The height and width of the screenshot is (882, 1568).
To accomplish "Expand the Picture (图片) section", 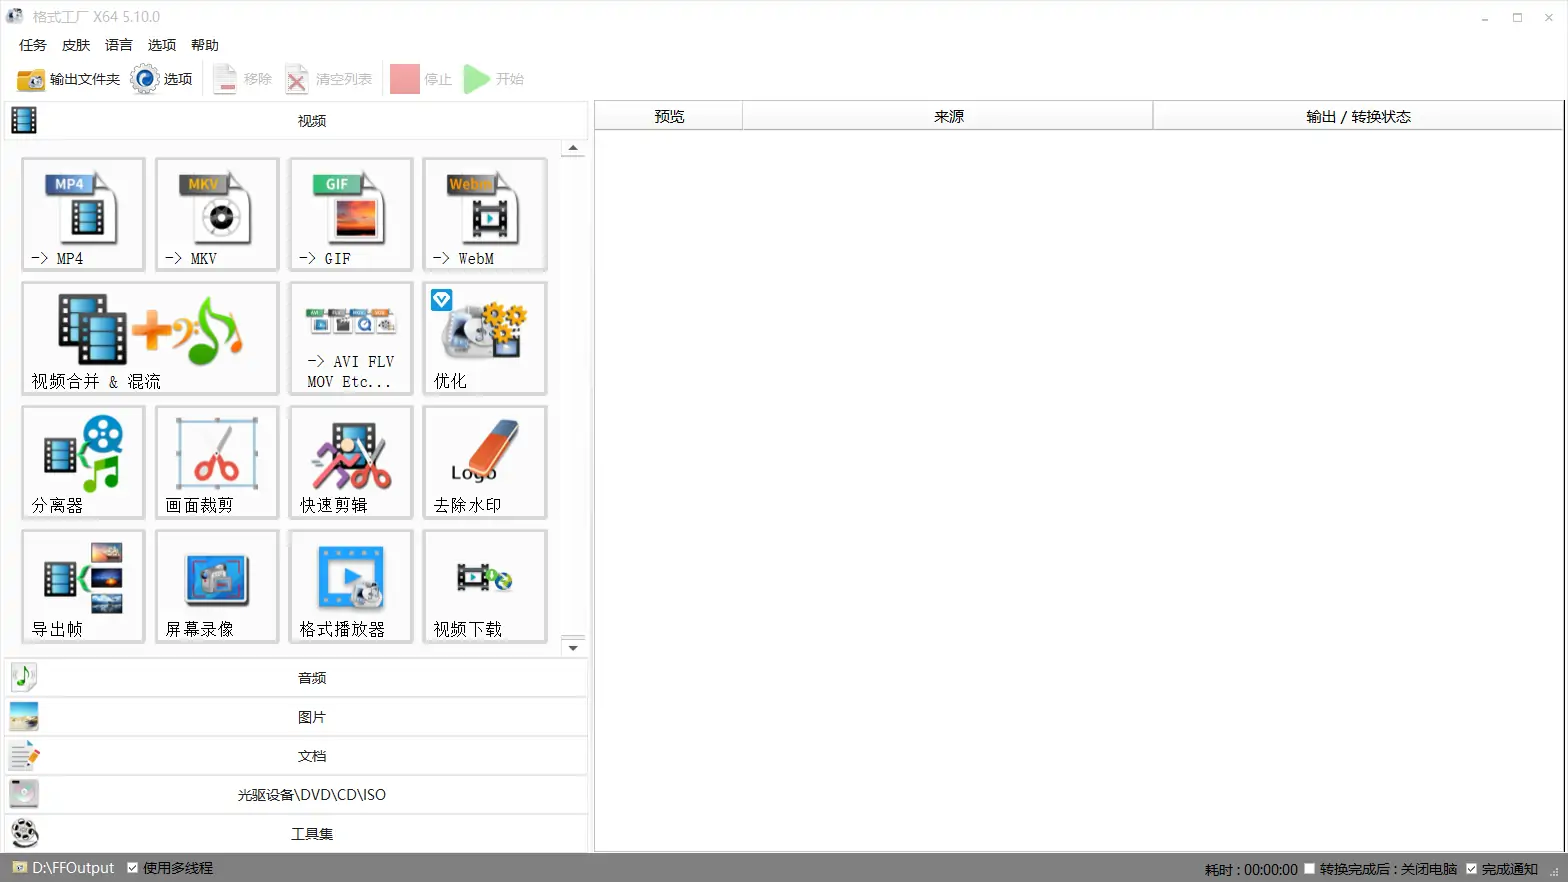I will pyautogui.click(x=311, y=717).
